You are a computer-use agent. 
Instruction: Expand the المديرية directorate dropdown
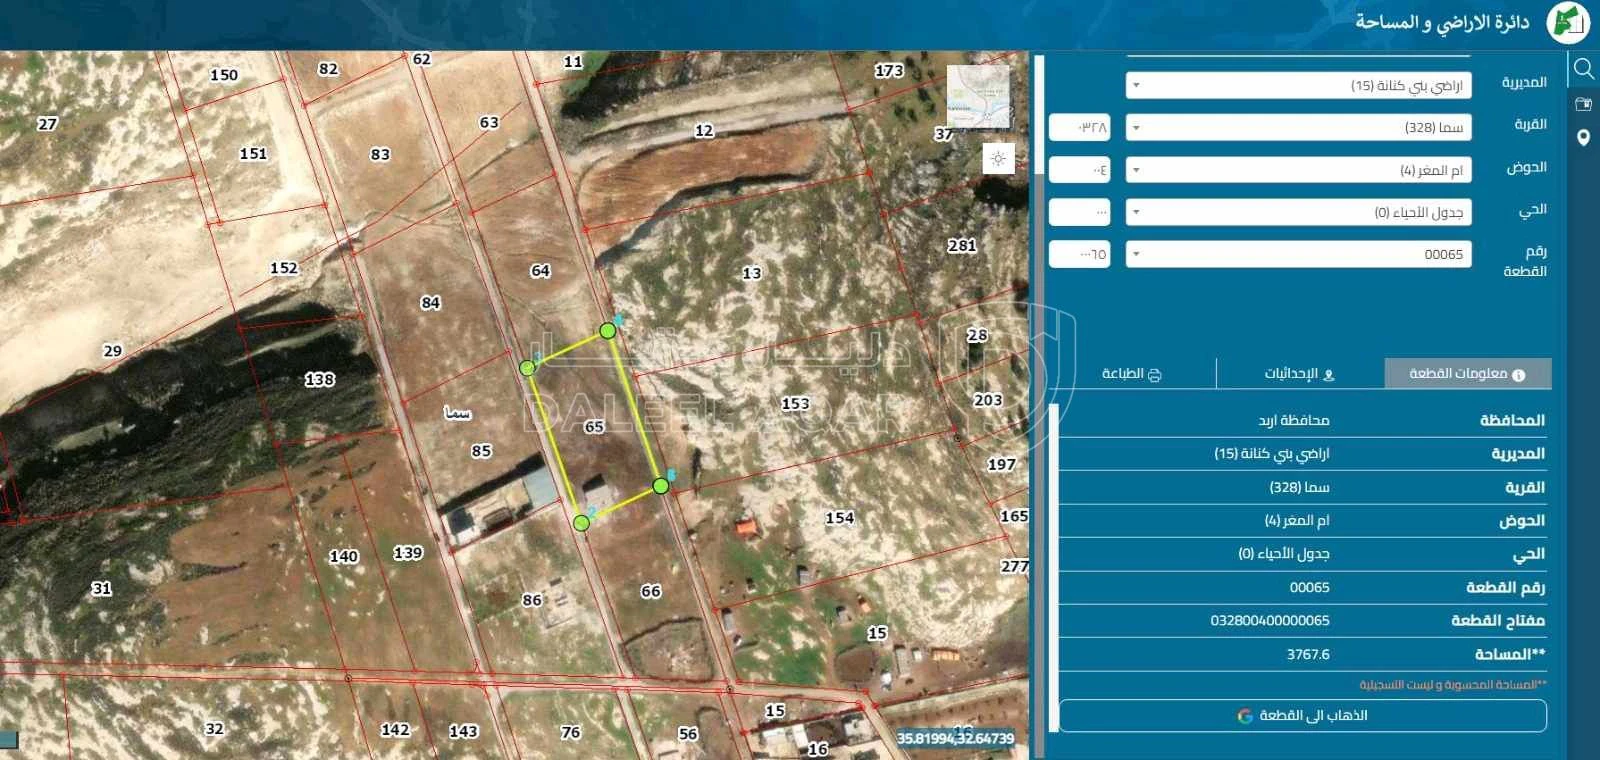pyautogui.click(x=1298, y=85)
